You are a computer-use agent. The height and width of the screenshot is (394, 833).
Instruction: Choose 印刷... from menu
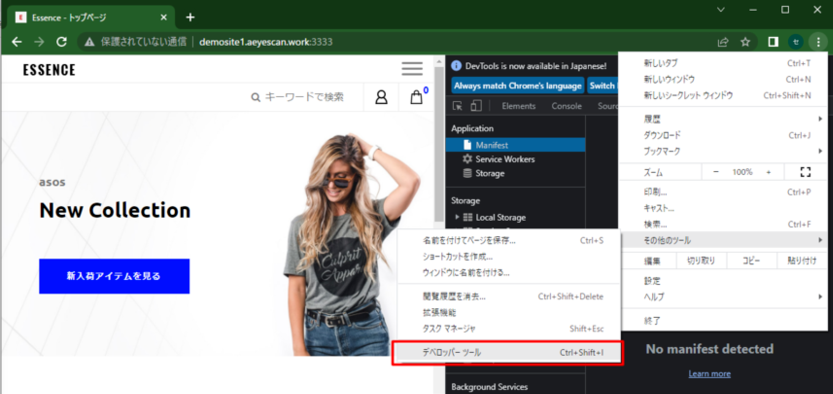[x=723, y=192]
